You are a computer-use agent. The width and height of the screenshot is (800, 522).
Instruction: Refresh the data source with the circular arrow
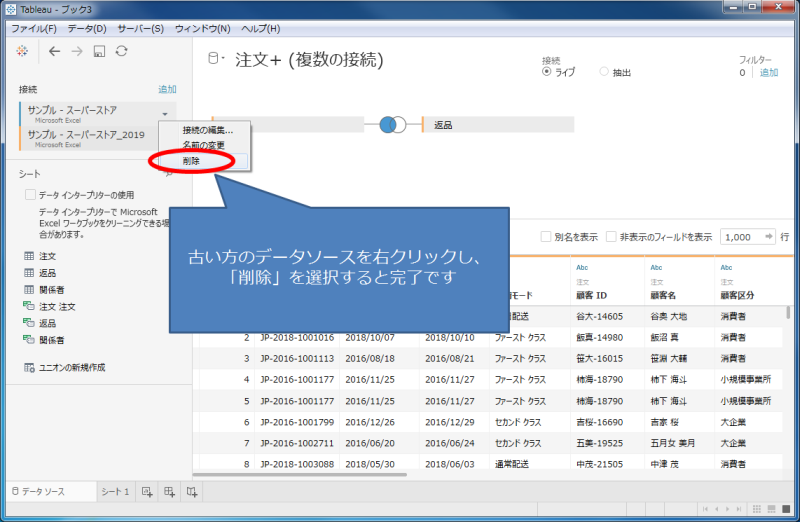tap(121, 51)
